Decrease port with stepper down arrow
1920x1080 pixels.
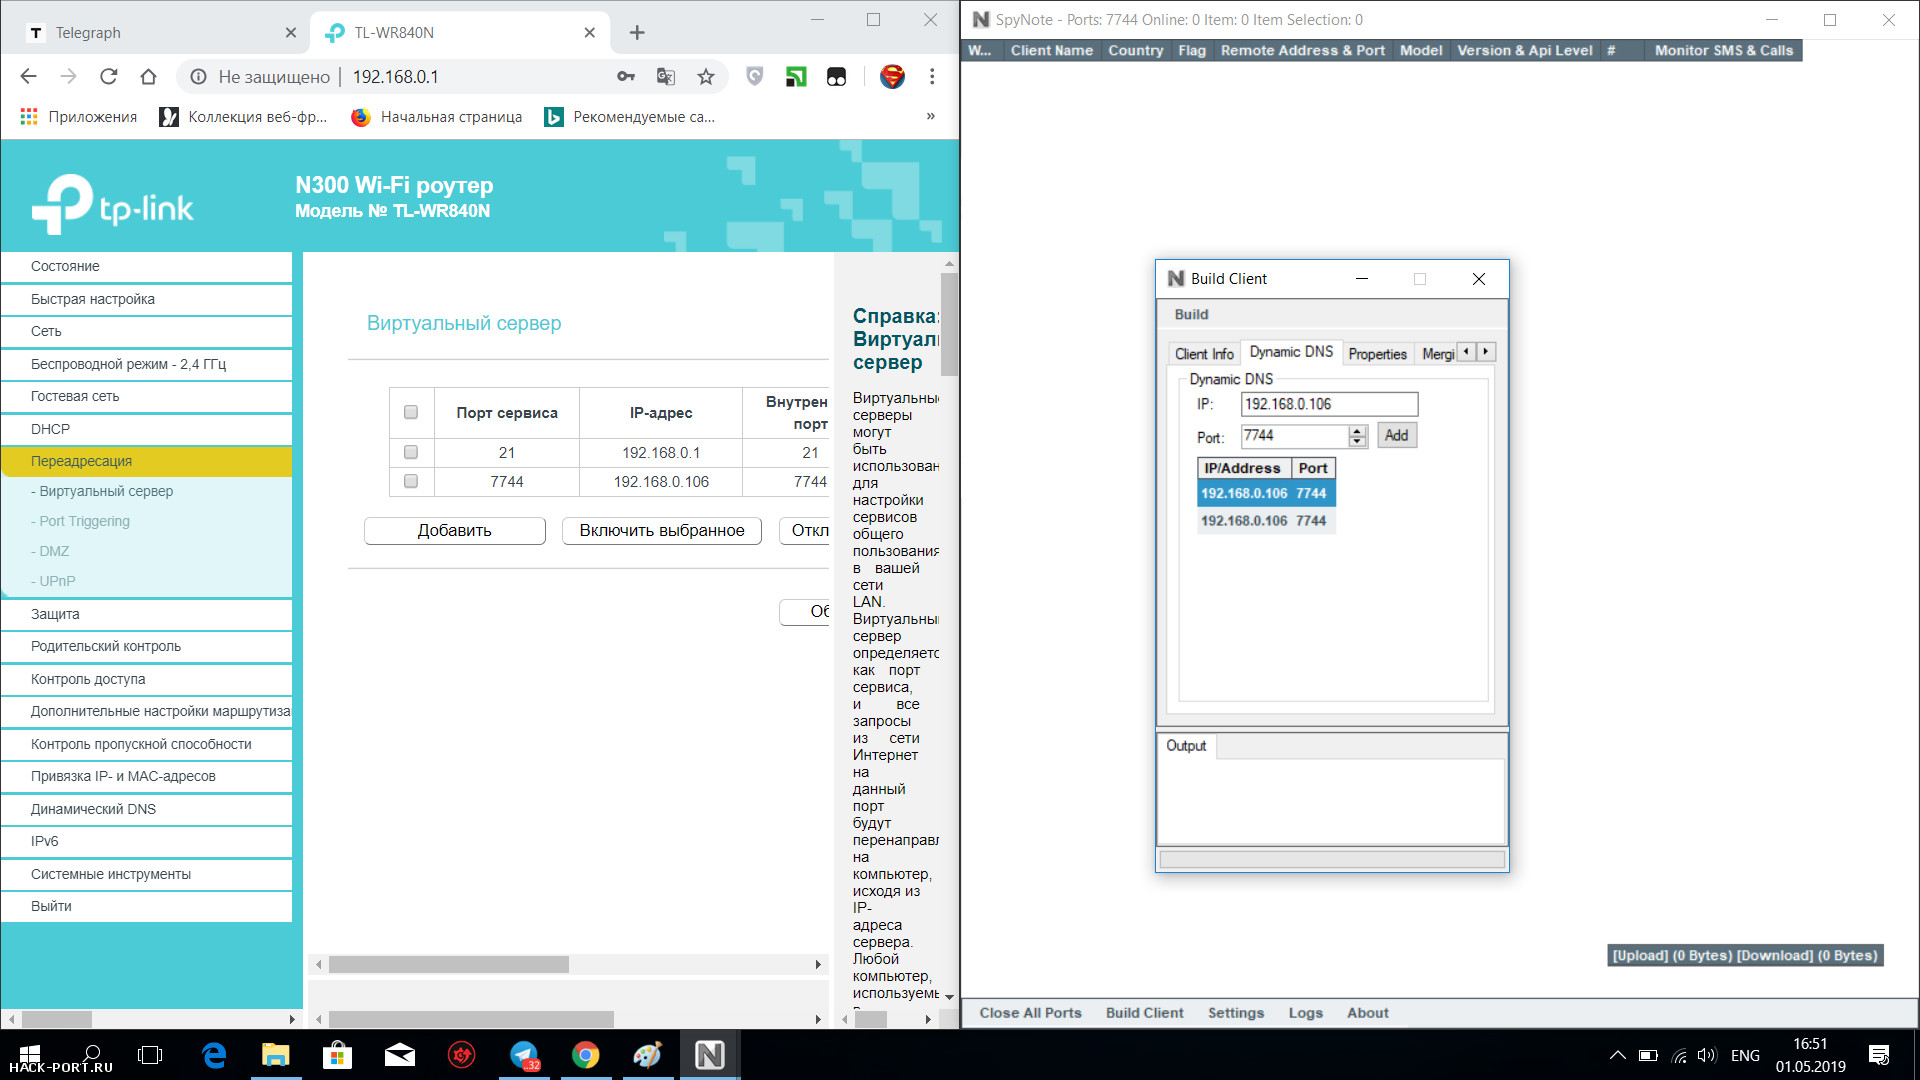pyautogui.click(x=1357, y=441)
